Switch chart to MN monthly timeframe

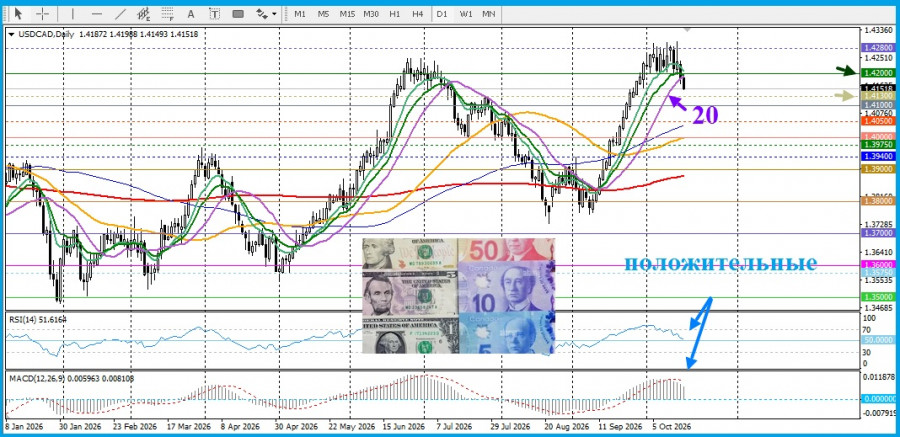point(489,13)
